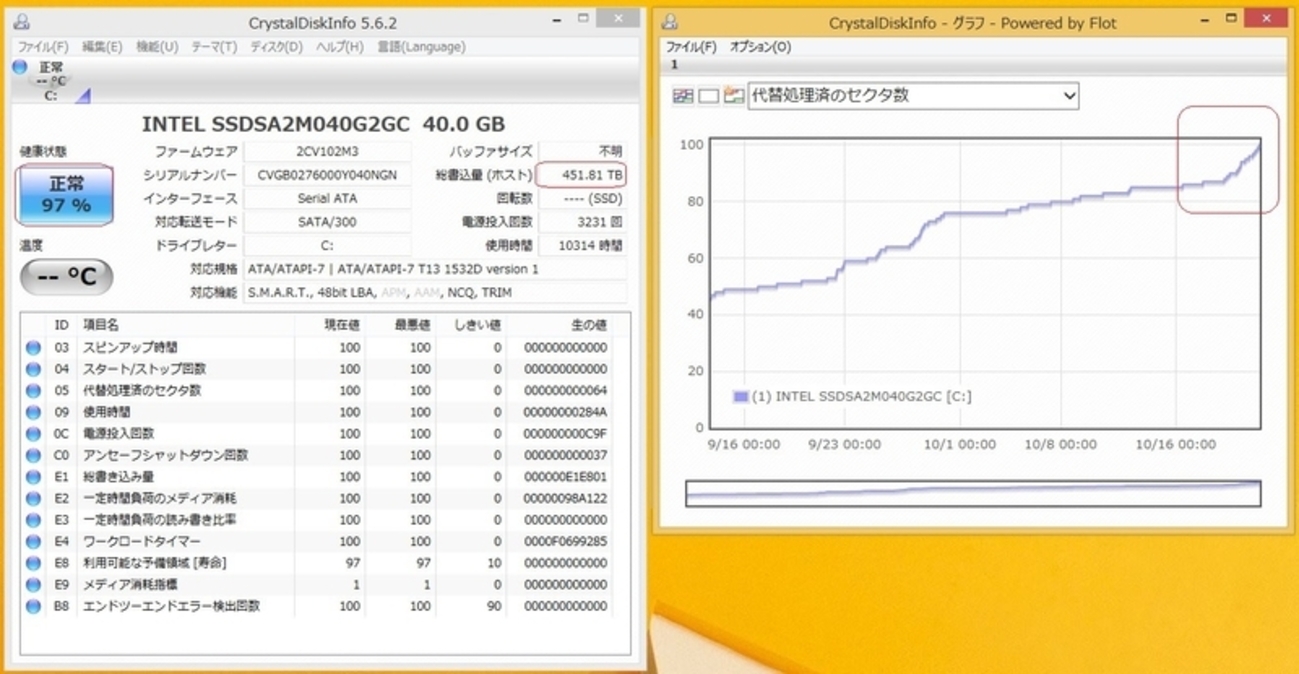This screenshot has height=674, width=1299.
Task: Click the serial number field CVGB0276000Y040NGN
Action: 327,175
